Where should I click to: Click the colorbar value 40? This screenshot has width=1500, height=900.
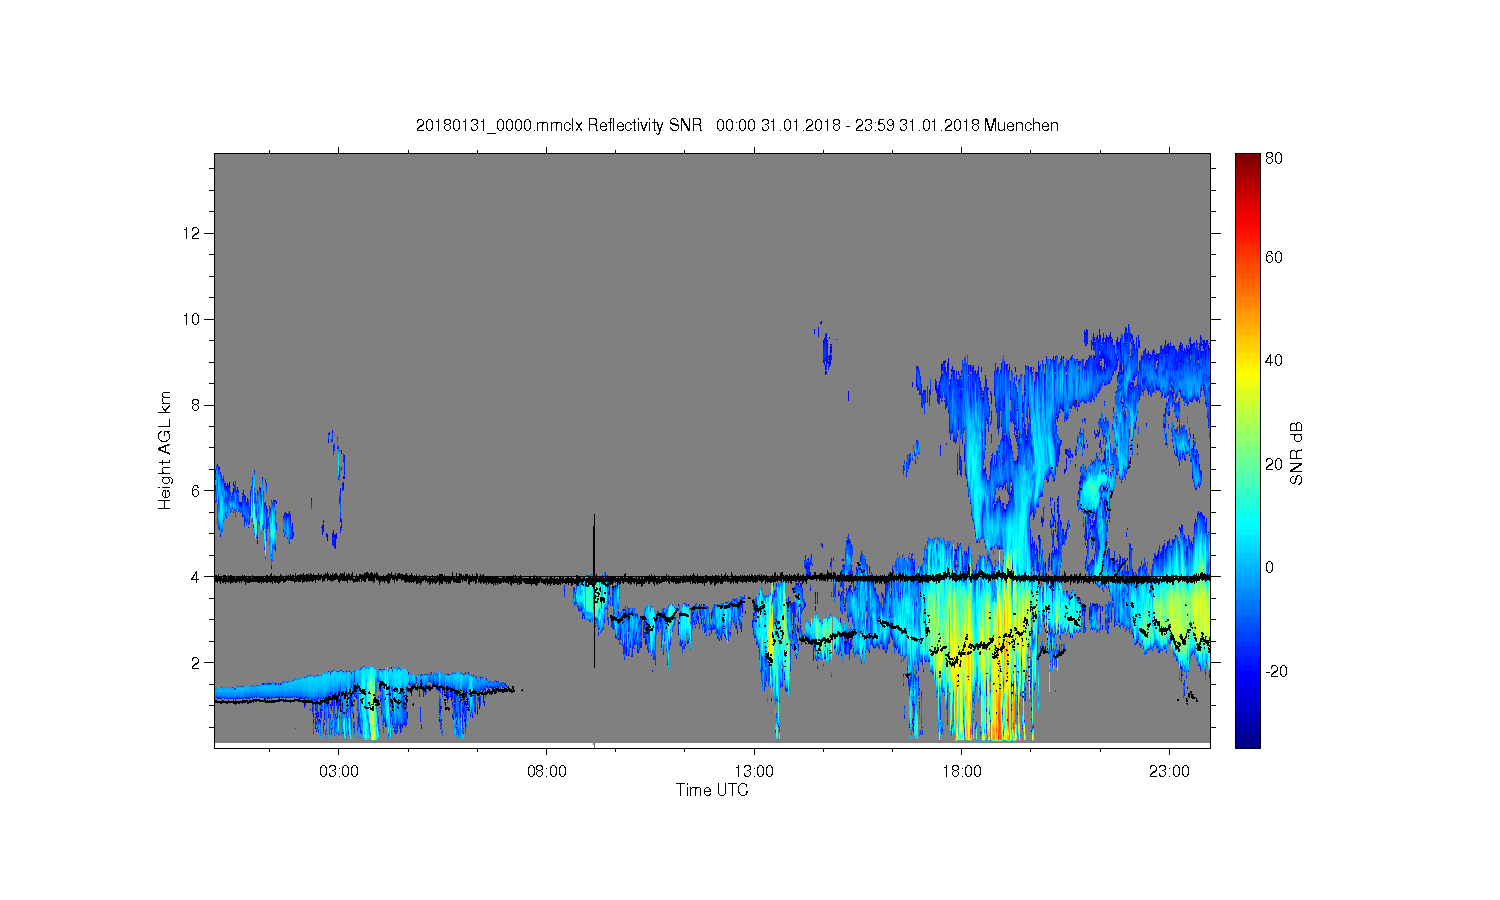pos(1274,360)
